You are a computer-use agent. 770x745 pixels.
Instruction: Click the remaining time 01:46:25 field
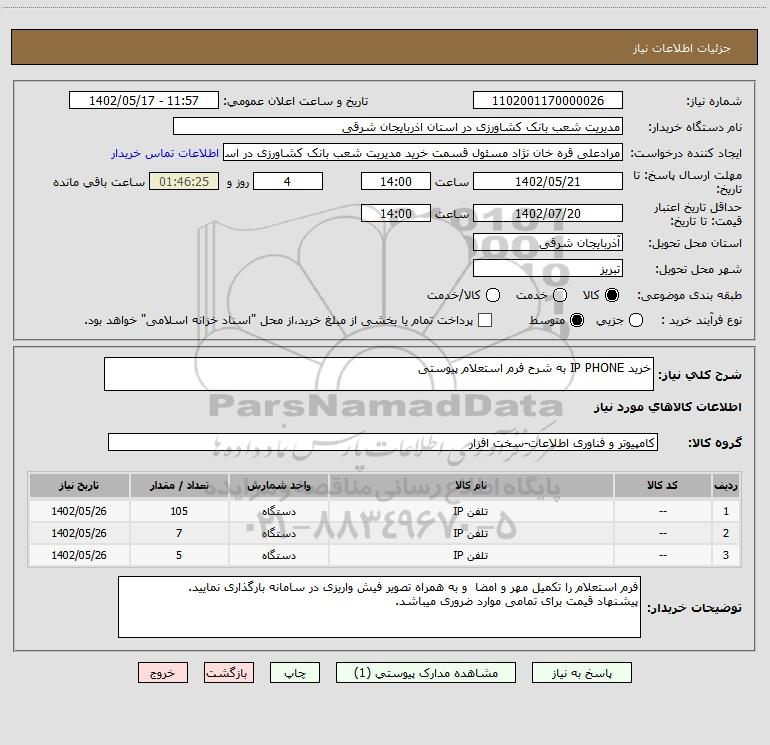click(184, 181)
